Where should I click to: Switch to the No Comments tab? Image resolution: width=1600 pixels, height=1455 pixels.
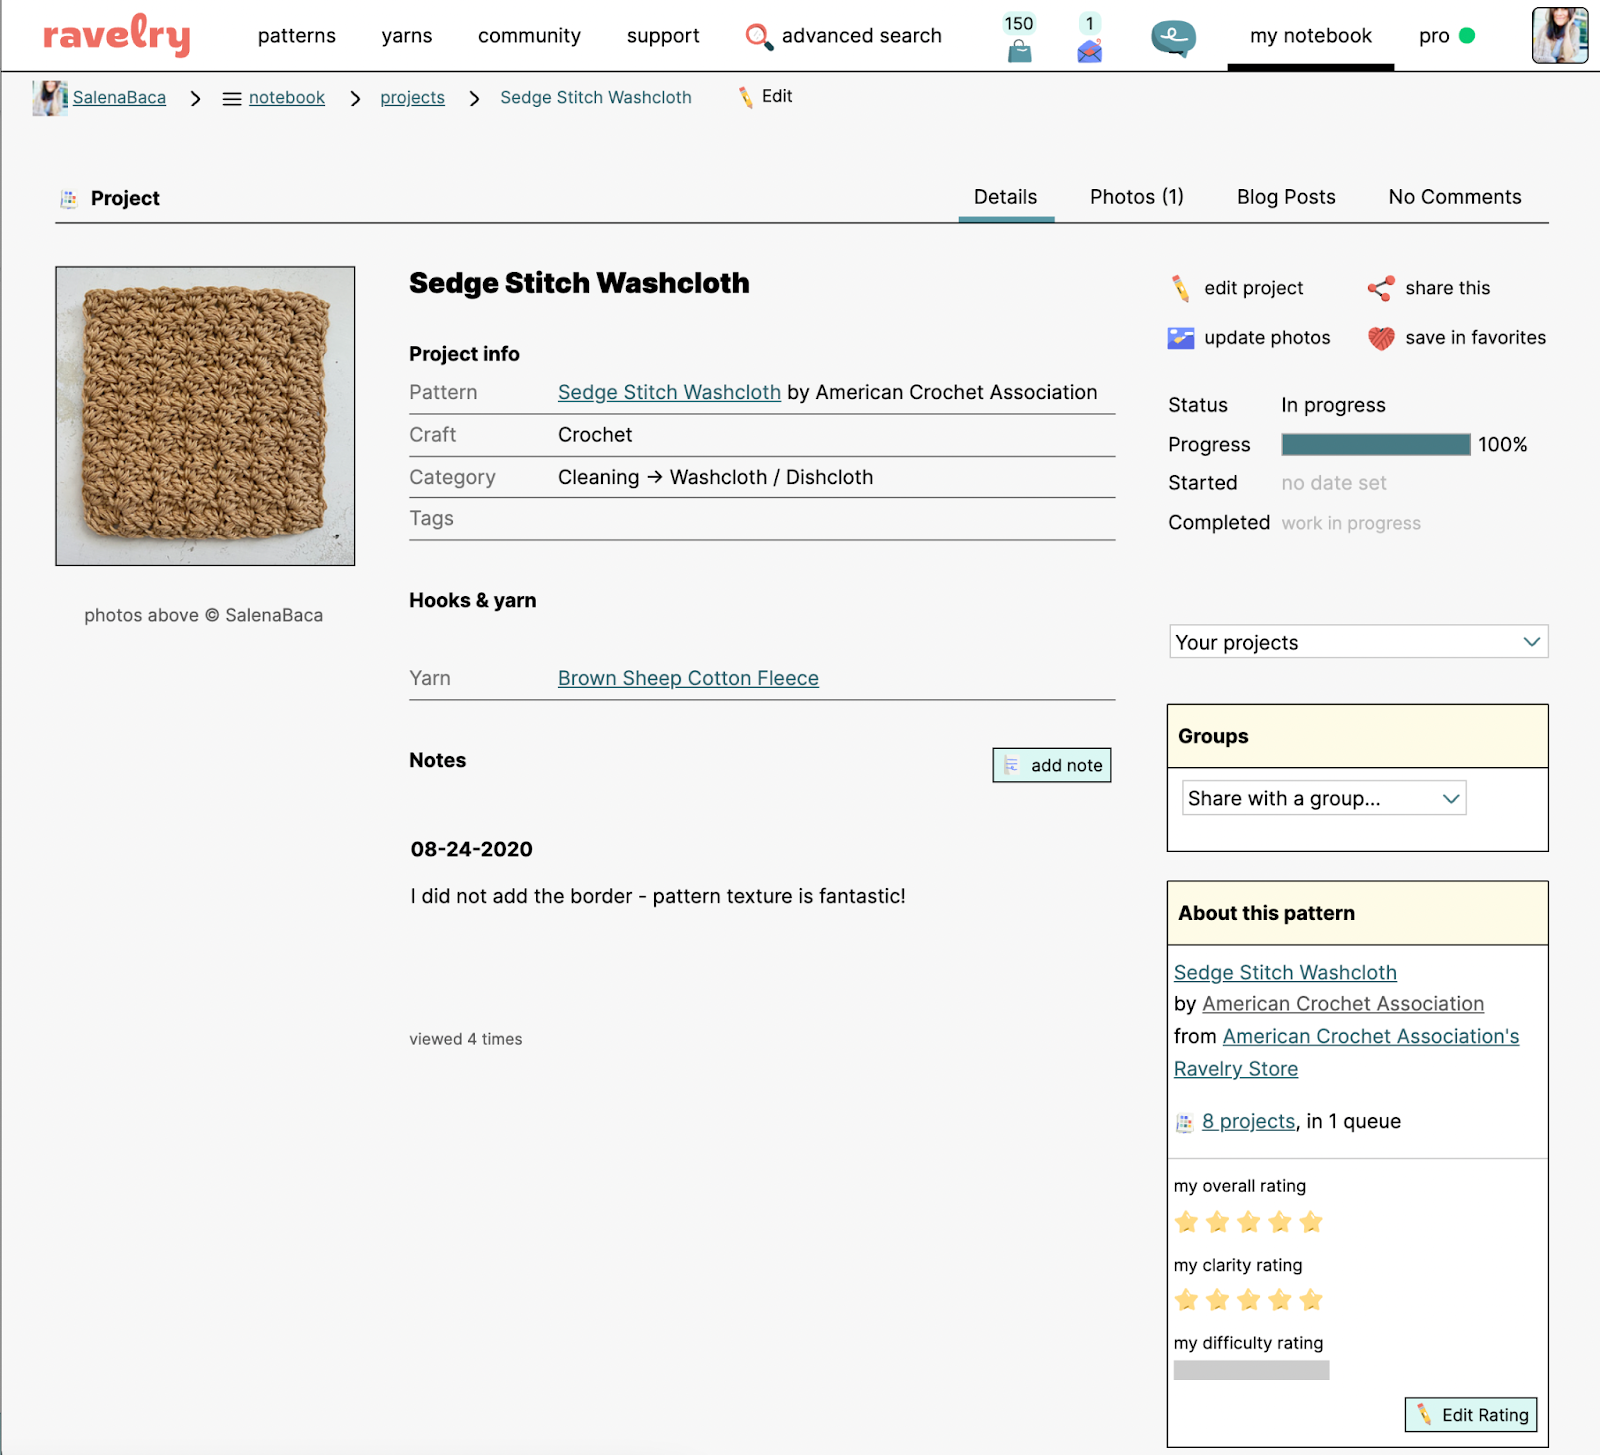[x=1455, y=197]
